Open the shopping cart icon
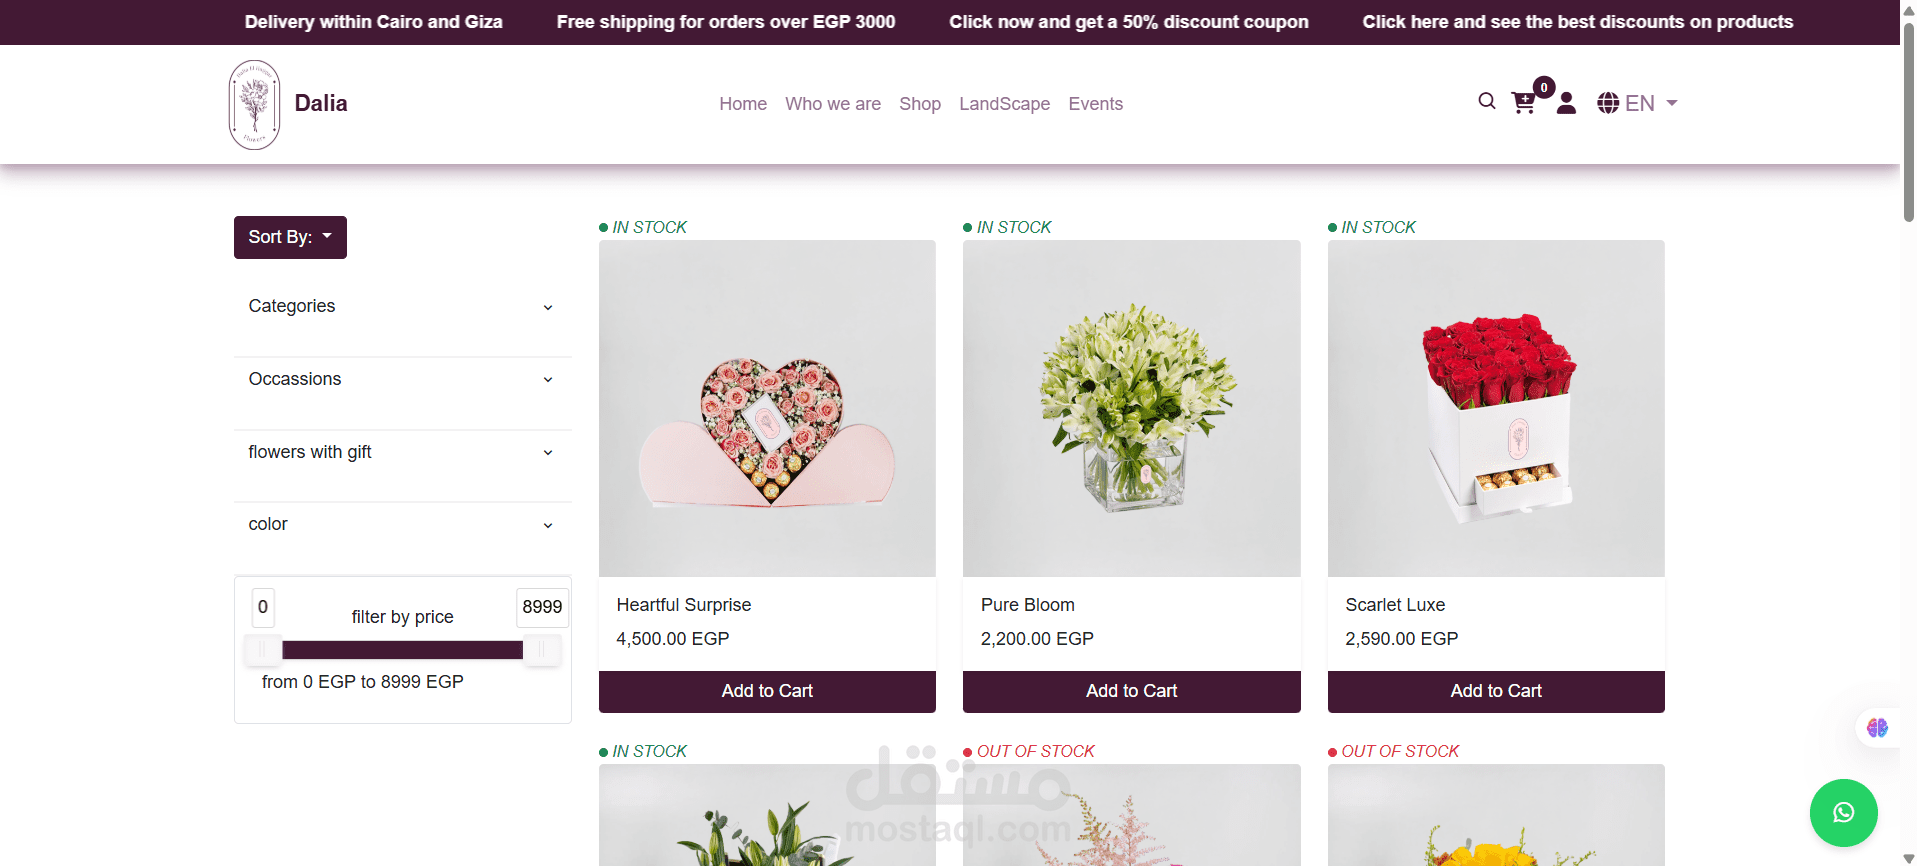 pos(1523,103)
